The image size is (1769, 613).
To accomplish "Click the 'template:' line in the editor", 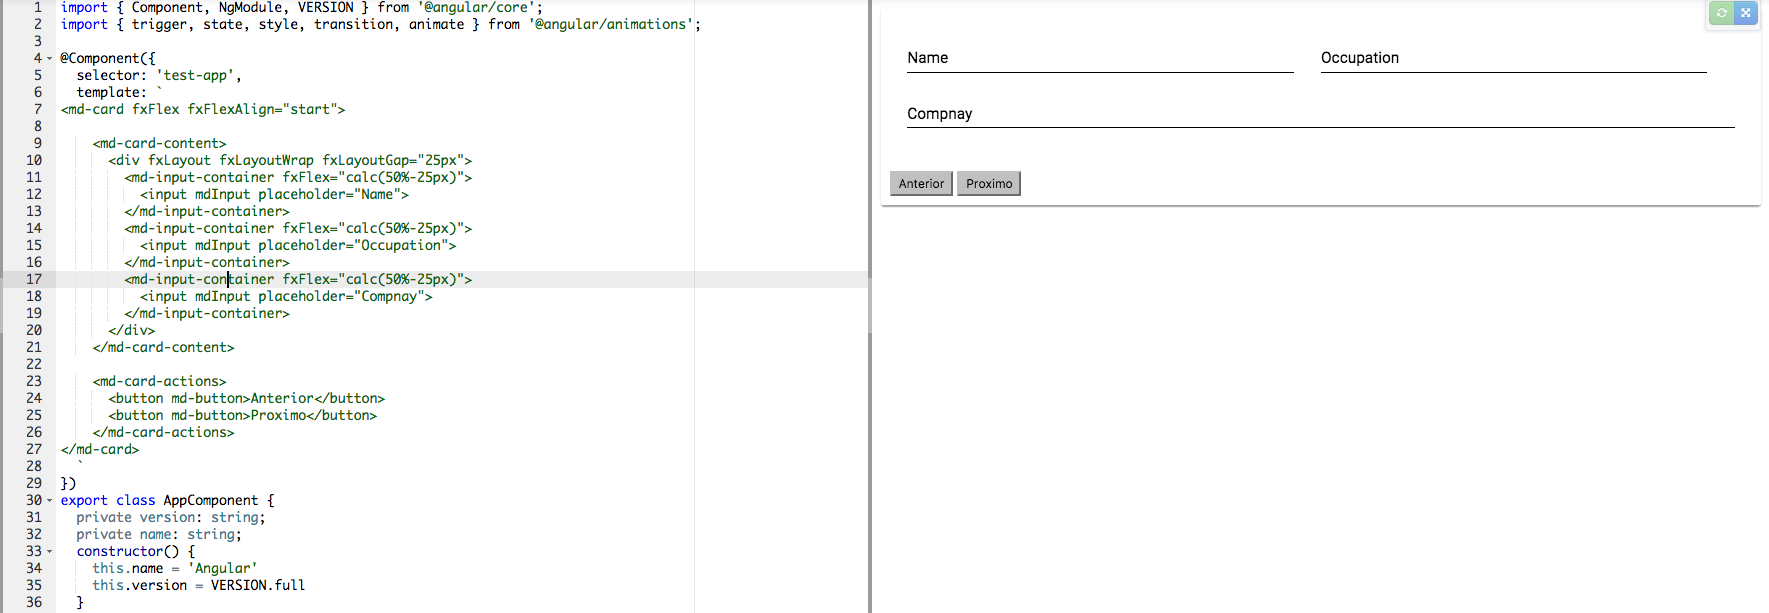I will pyautogui.click(x=119, y=92).
